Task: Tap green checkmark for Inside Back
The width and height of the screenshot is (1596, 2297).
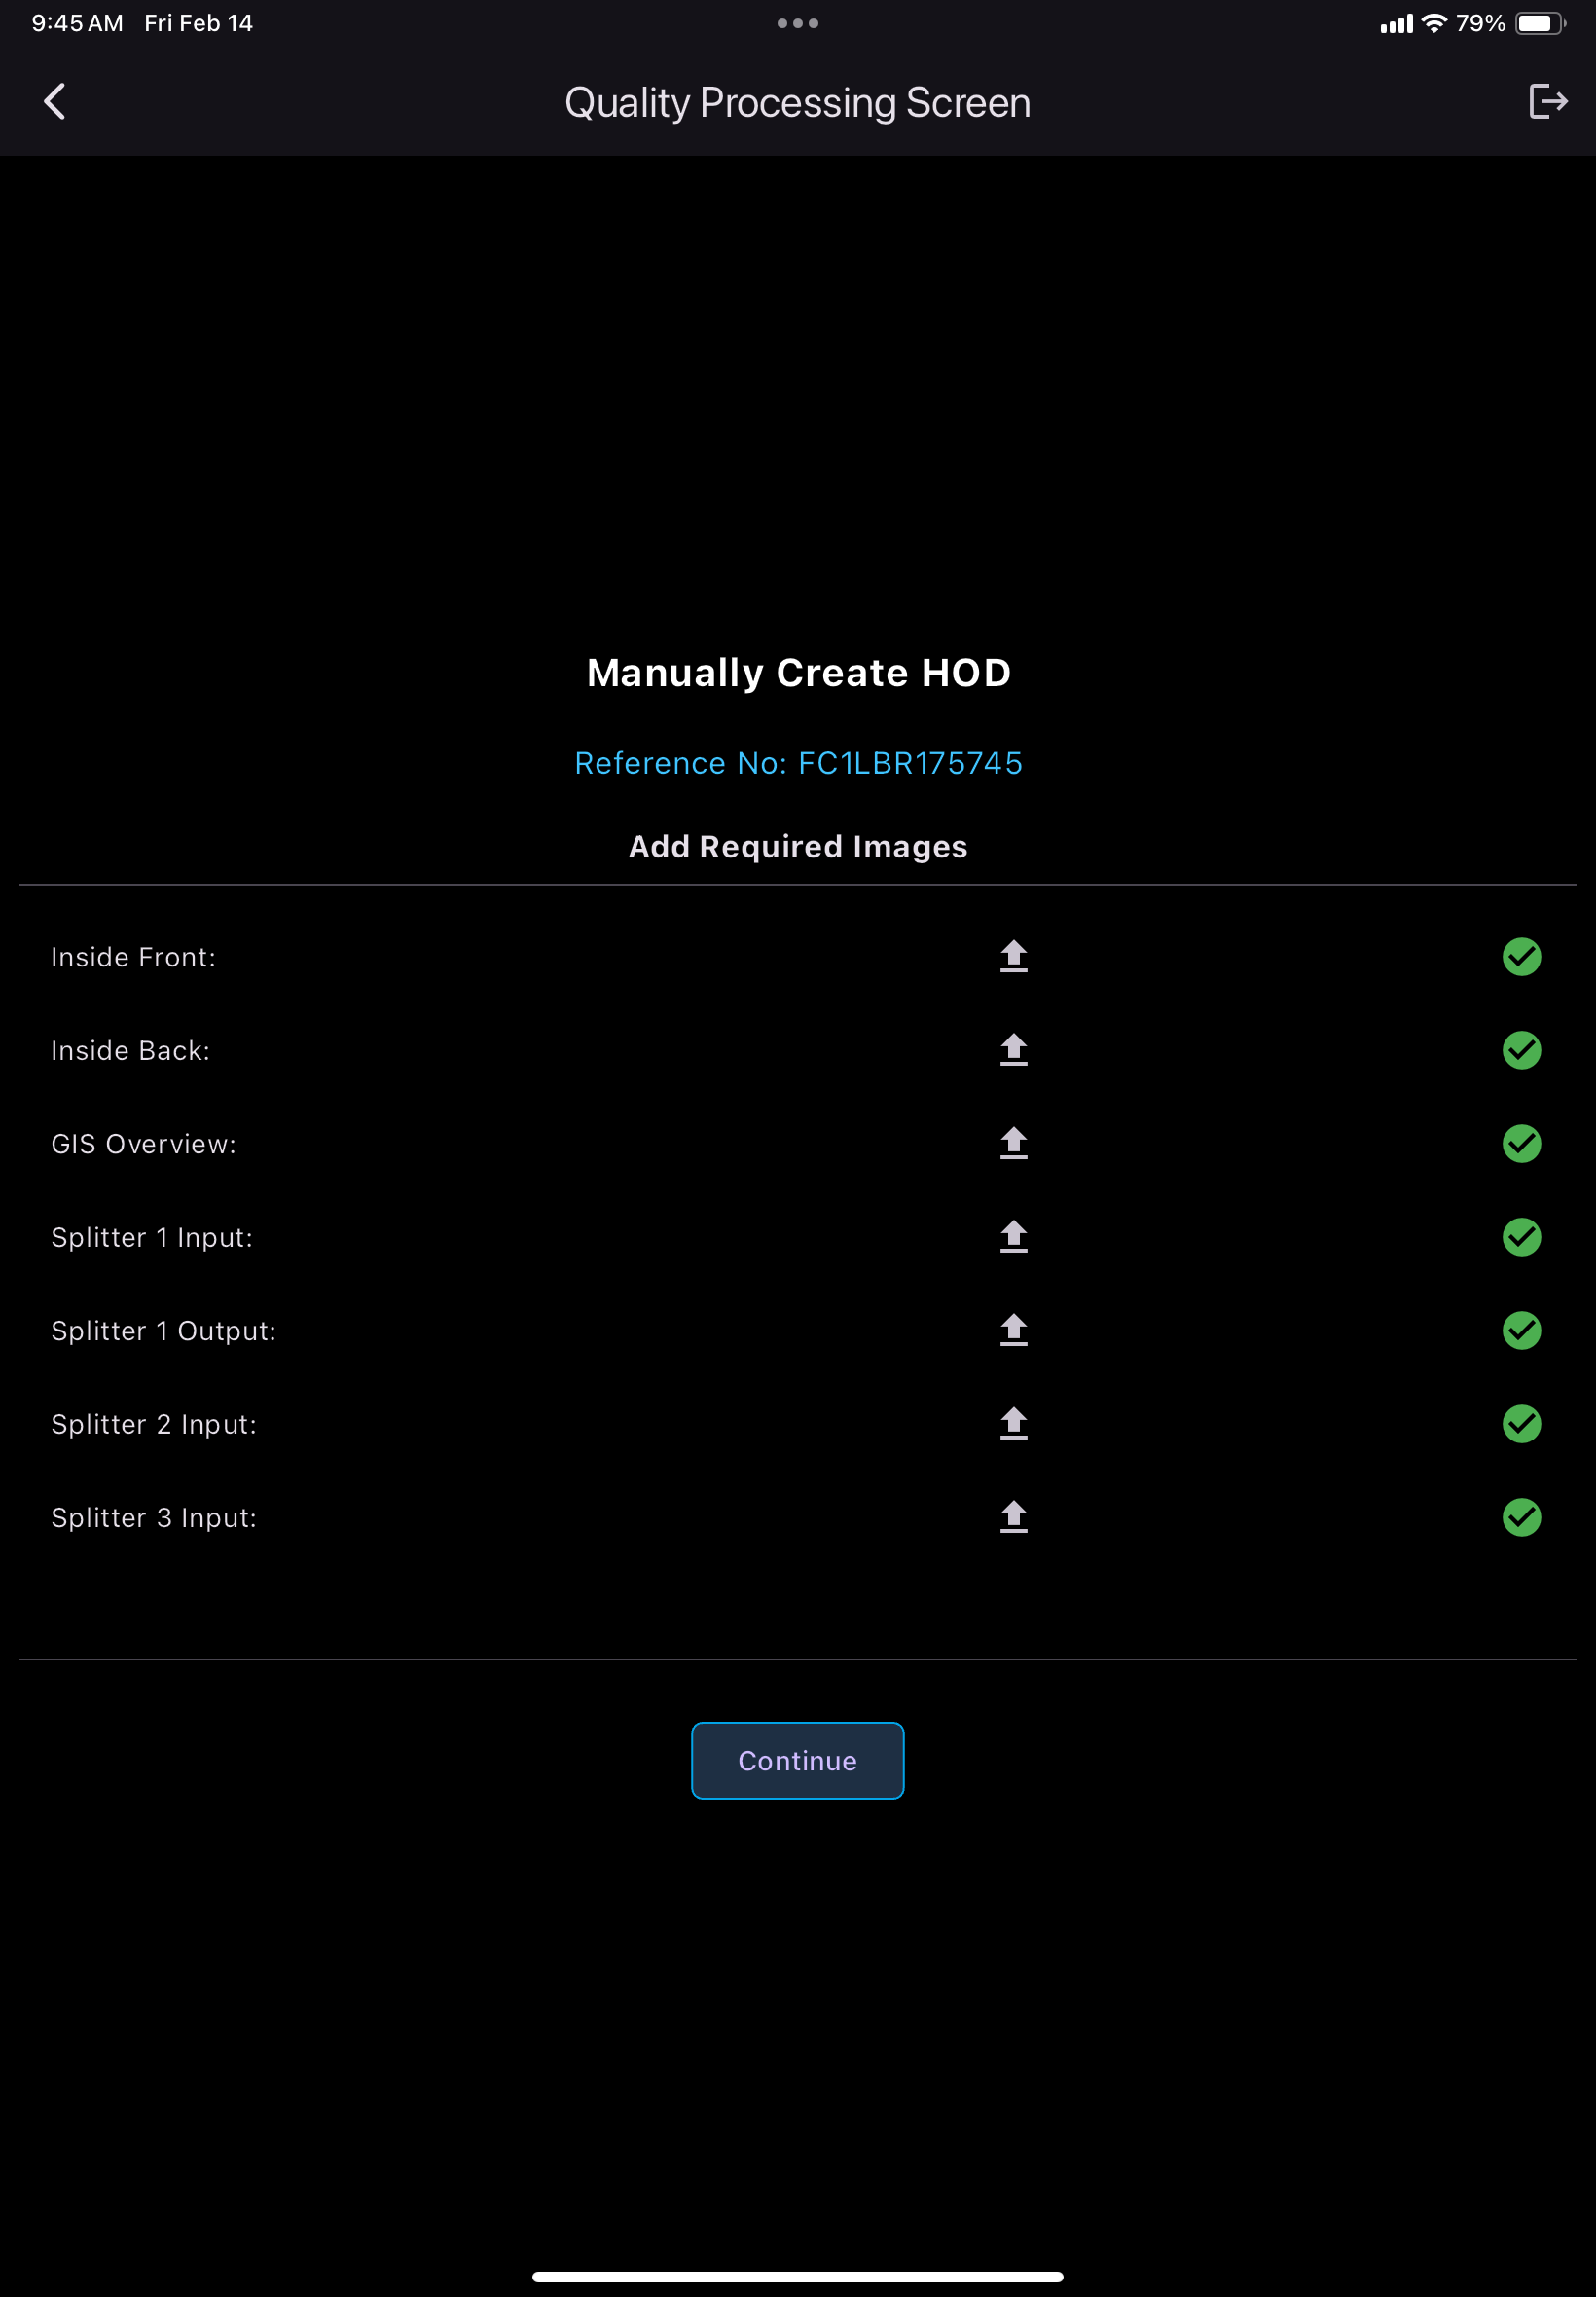Action: tap(1521, 1050)
